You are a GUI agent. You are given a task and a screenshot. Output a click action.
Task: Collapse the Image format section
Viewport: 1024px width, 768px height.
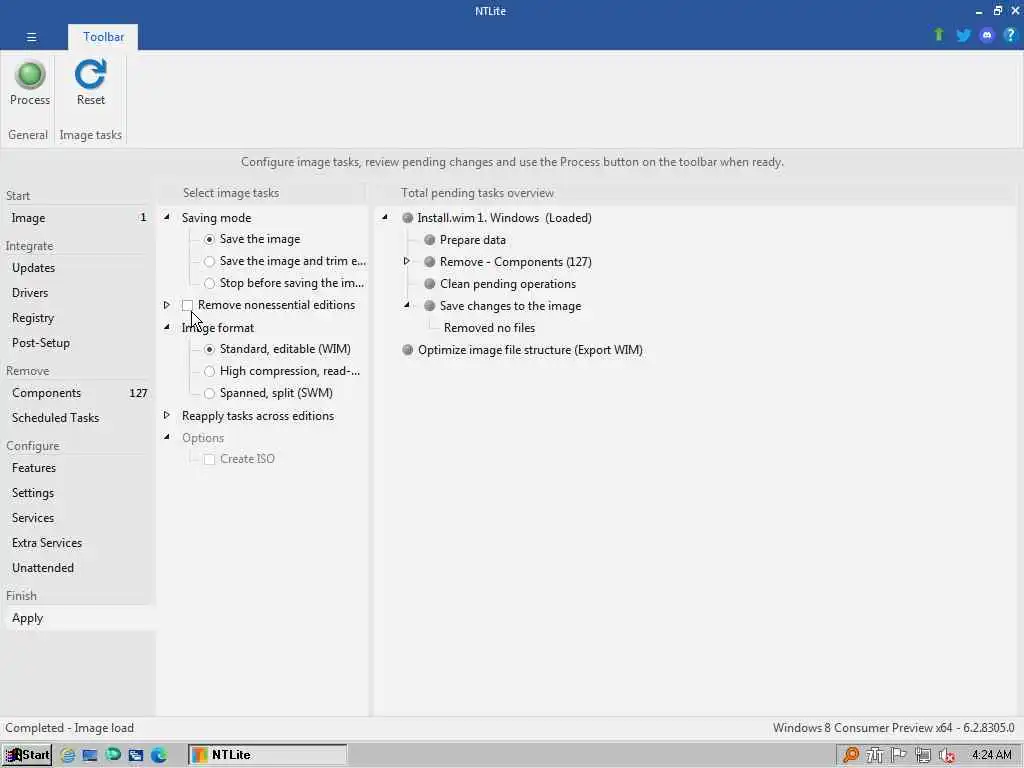[x=167, y=327]
